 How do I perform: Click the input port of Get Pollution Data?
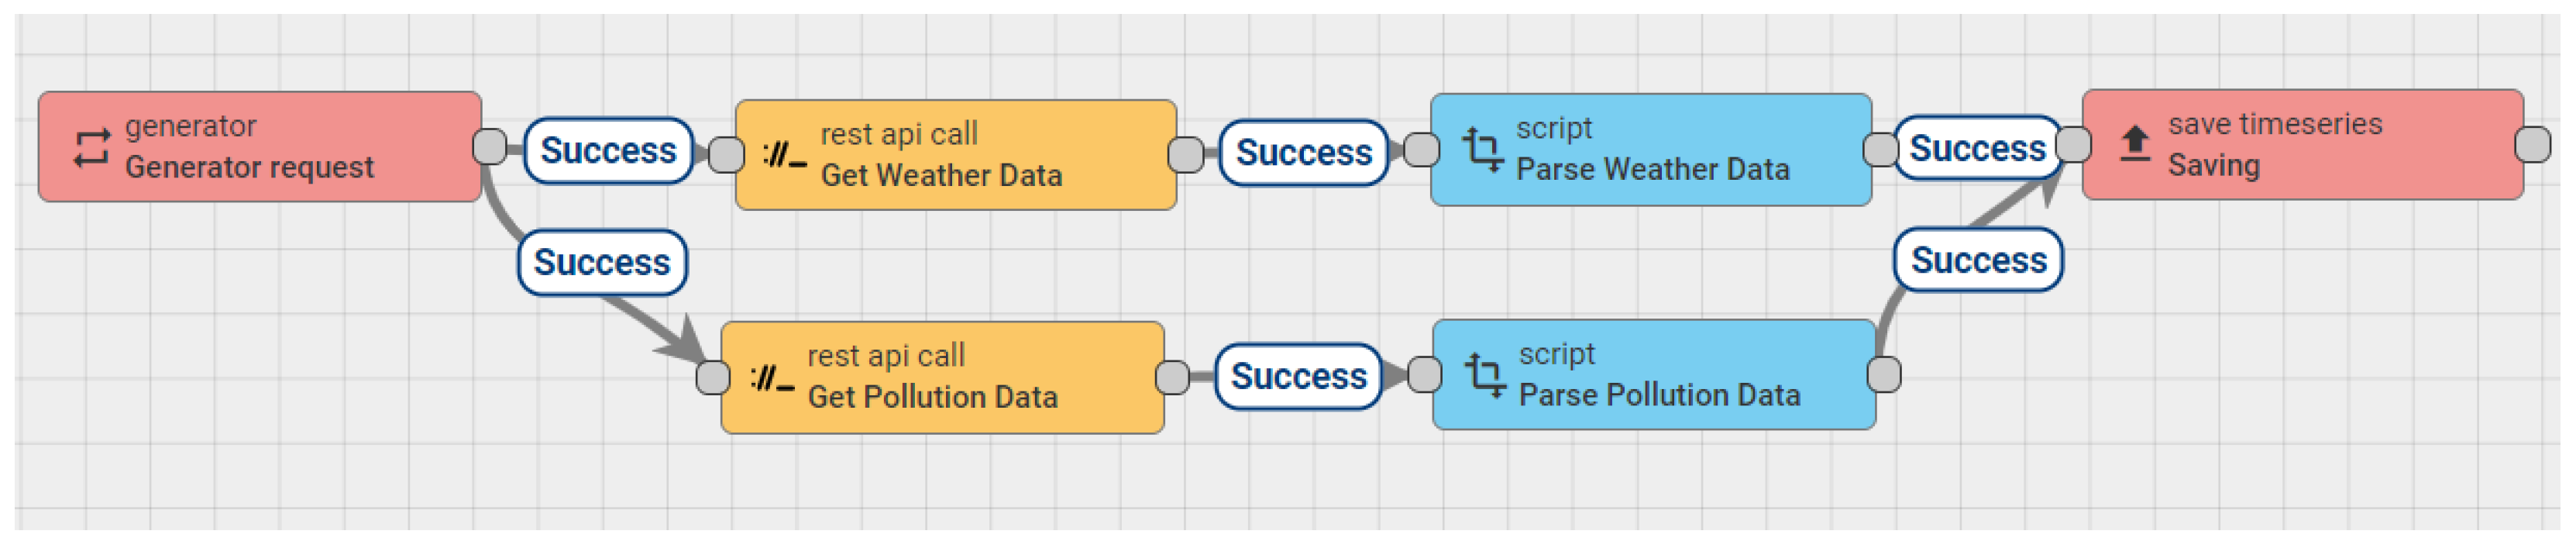point(713,378)
